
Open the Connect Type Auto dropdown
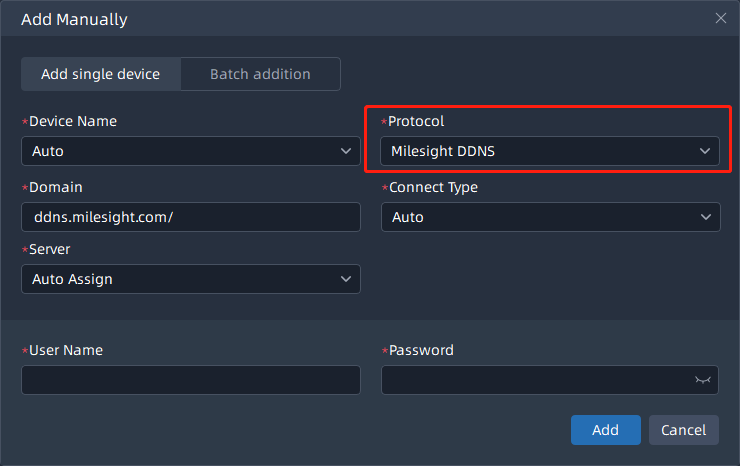540,217
